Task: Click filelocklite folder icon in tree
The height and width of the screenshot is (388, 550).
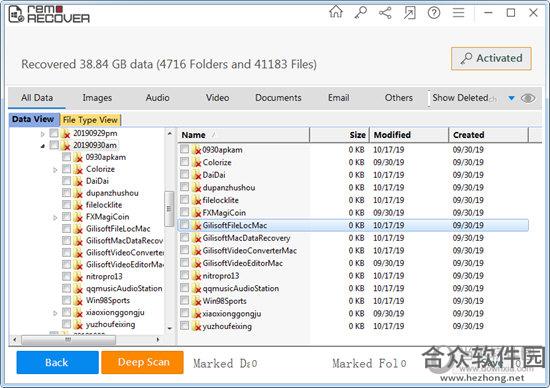Action: tap(78, 205)
